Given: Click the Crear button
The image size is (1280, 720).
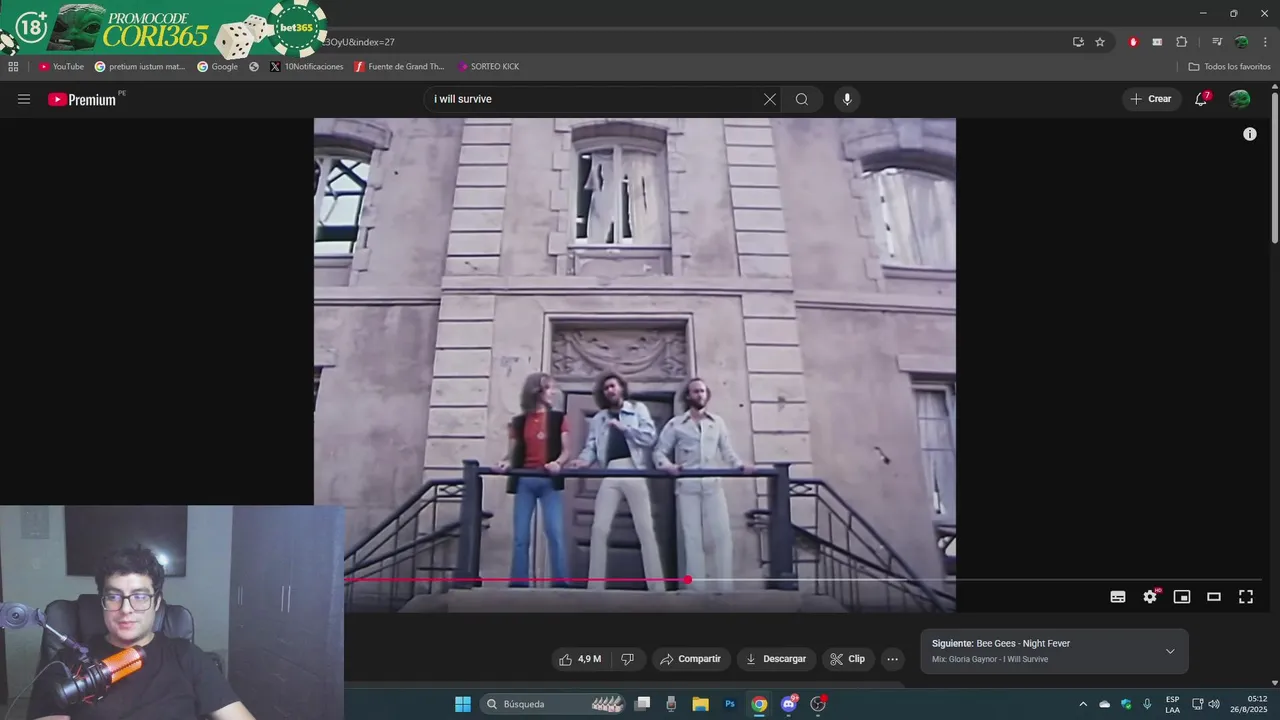Looking at the screenshot, I should coord(1151,99).
